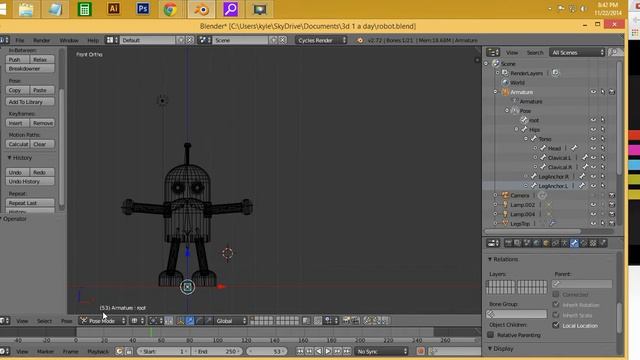Click the Copy pose button
Image resolution: width=640 pixels, height=360 pixels.
[18, 90]
